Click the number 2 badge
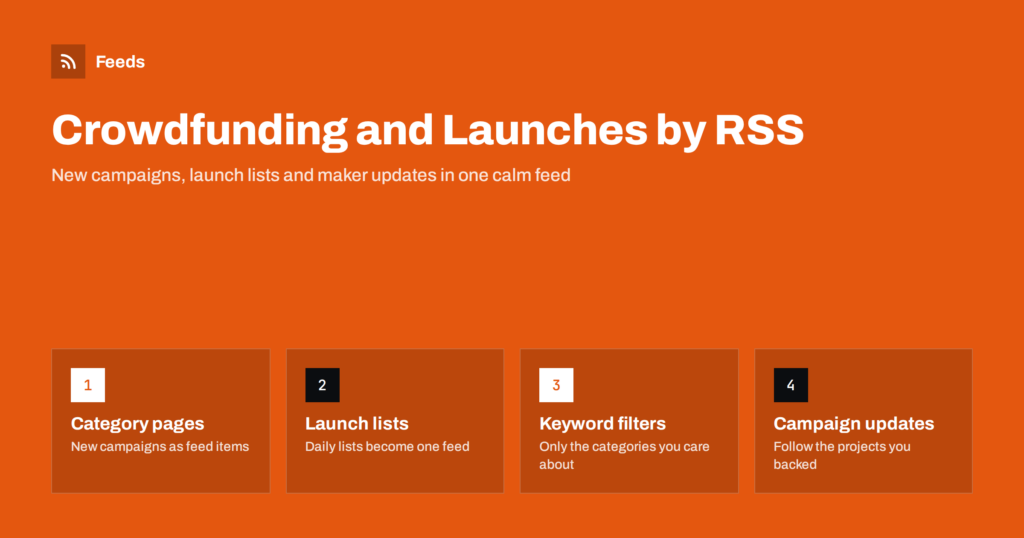Viewport: 1024px width, 538px height. pyautogui.click(x=322, y=385)
